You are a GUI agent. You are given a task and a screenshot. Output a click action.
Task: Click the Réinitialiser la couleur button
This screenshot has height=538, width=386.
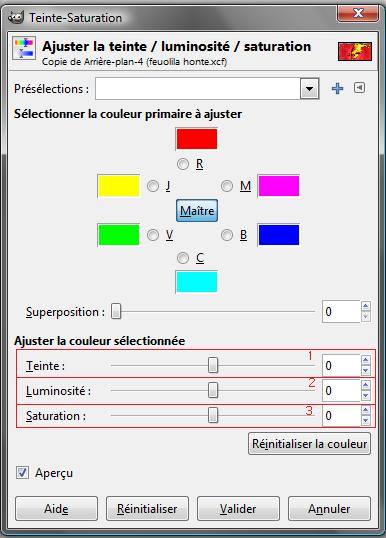tap(309, 444)
